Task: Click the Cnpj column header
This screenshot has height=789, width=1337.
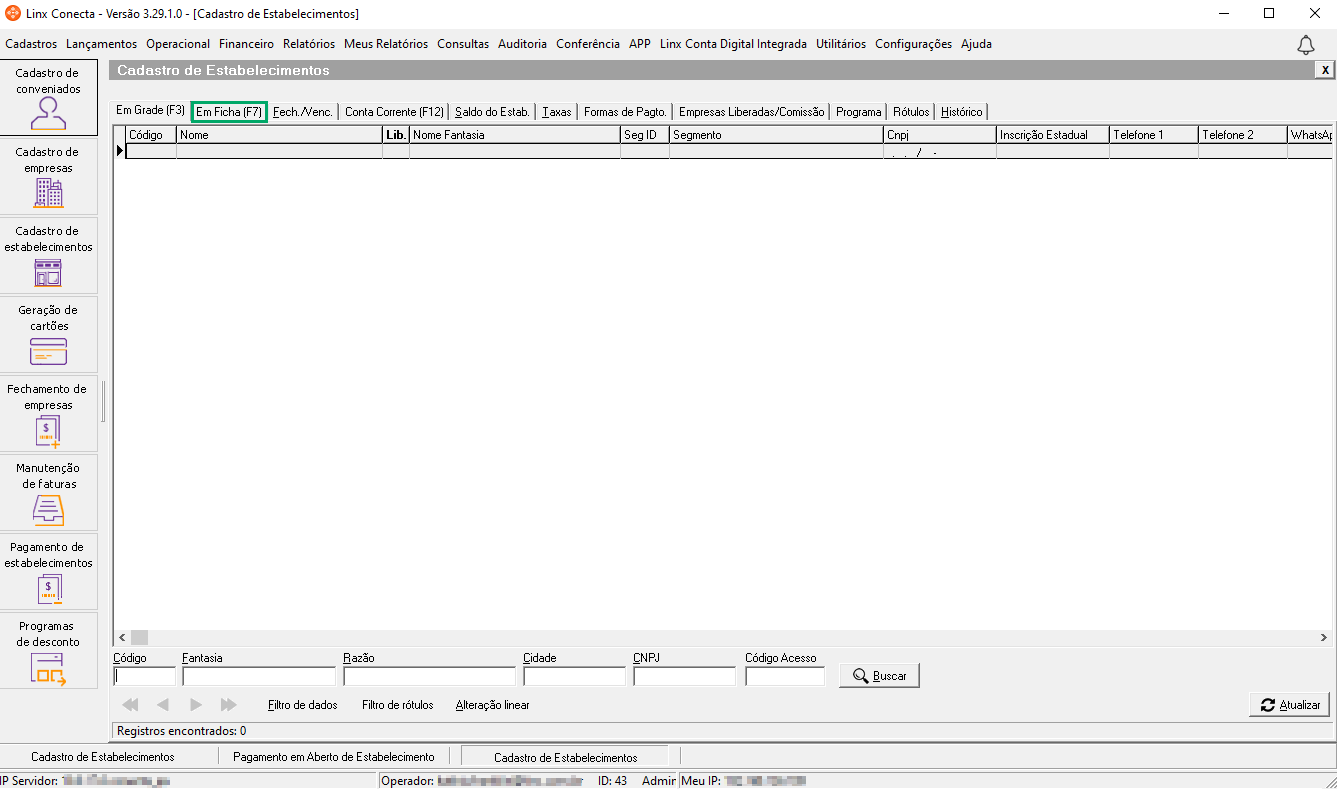Action: [940, 135]
